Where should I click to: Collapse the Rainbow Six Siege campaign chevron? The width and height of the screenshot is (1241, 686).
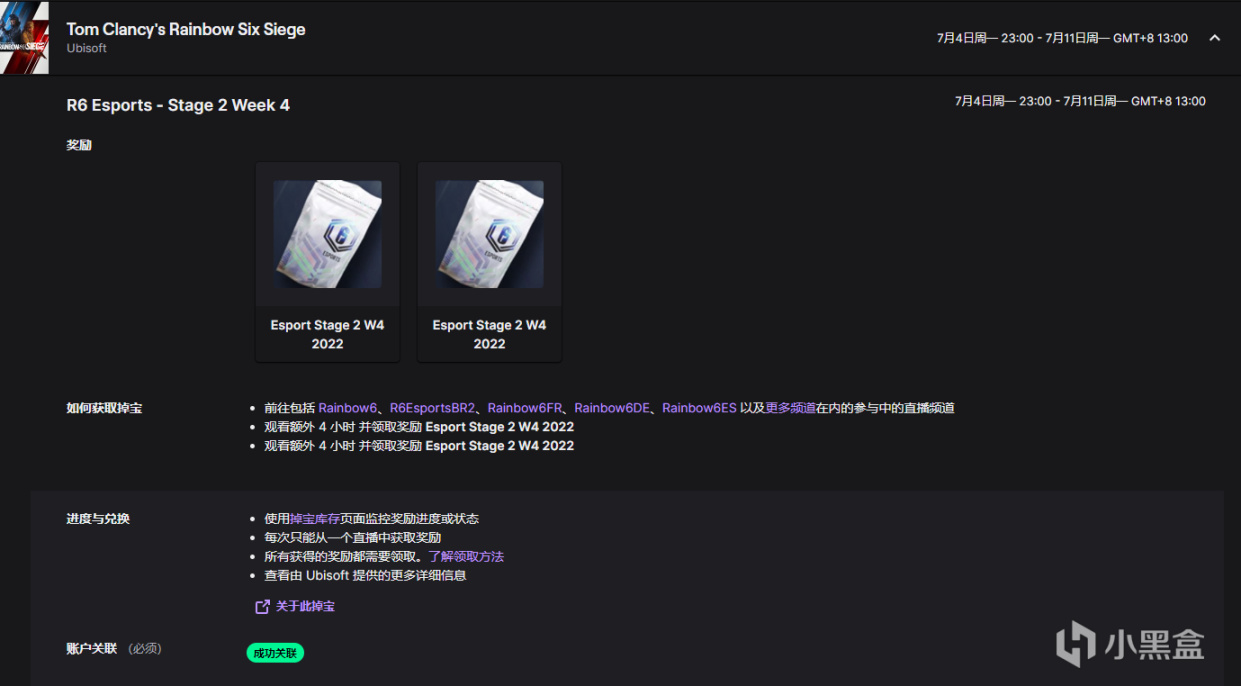[1215, 38]
